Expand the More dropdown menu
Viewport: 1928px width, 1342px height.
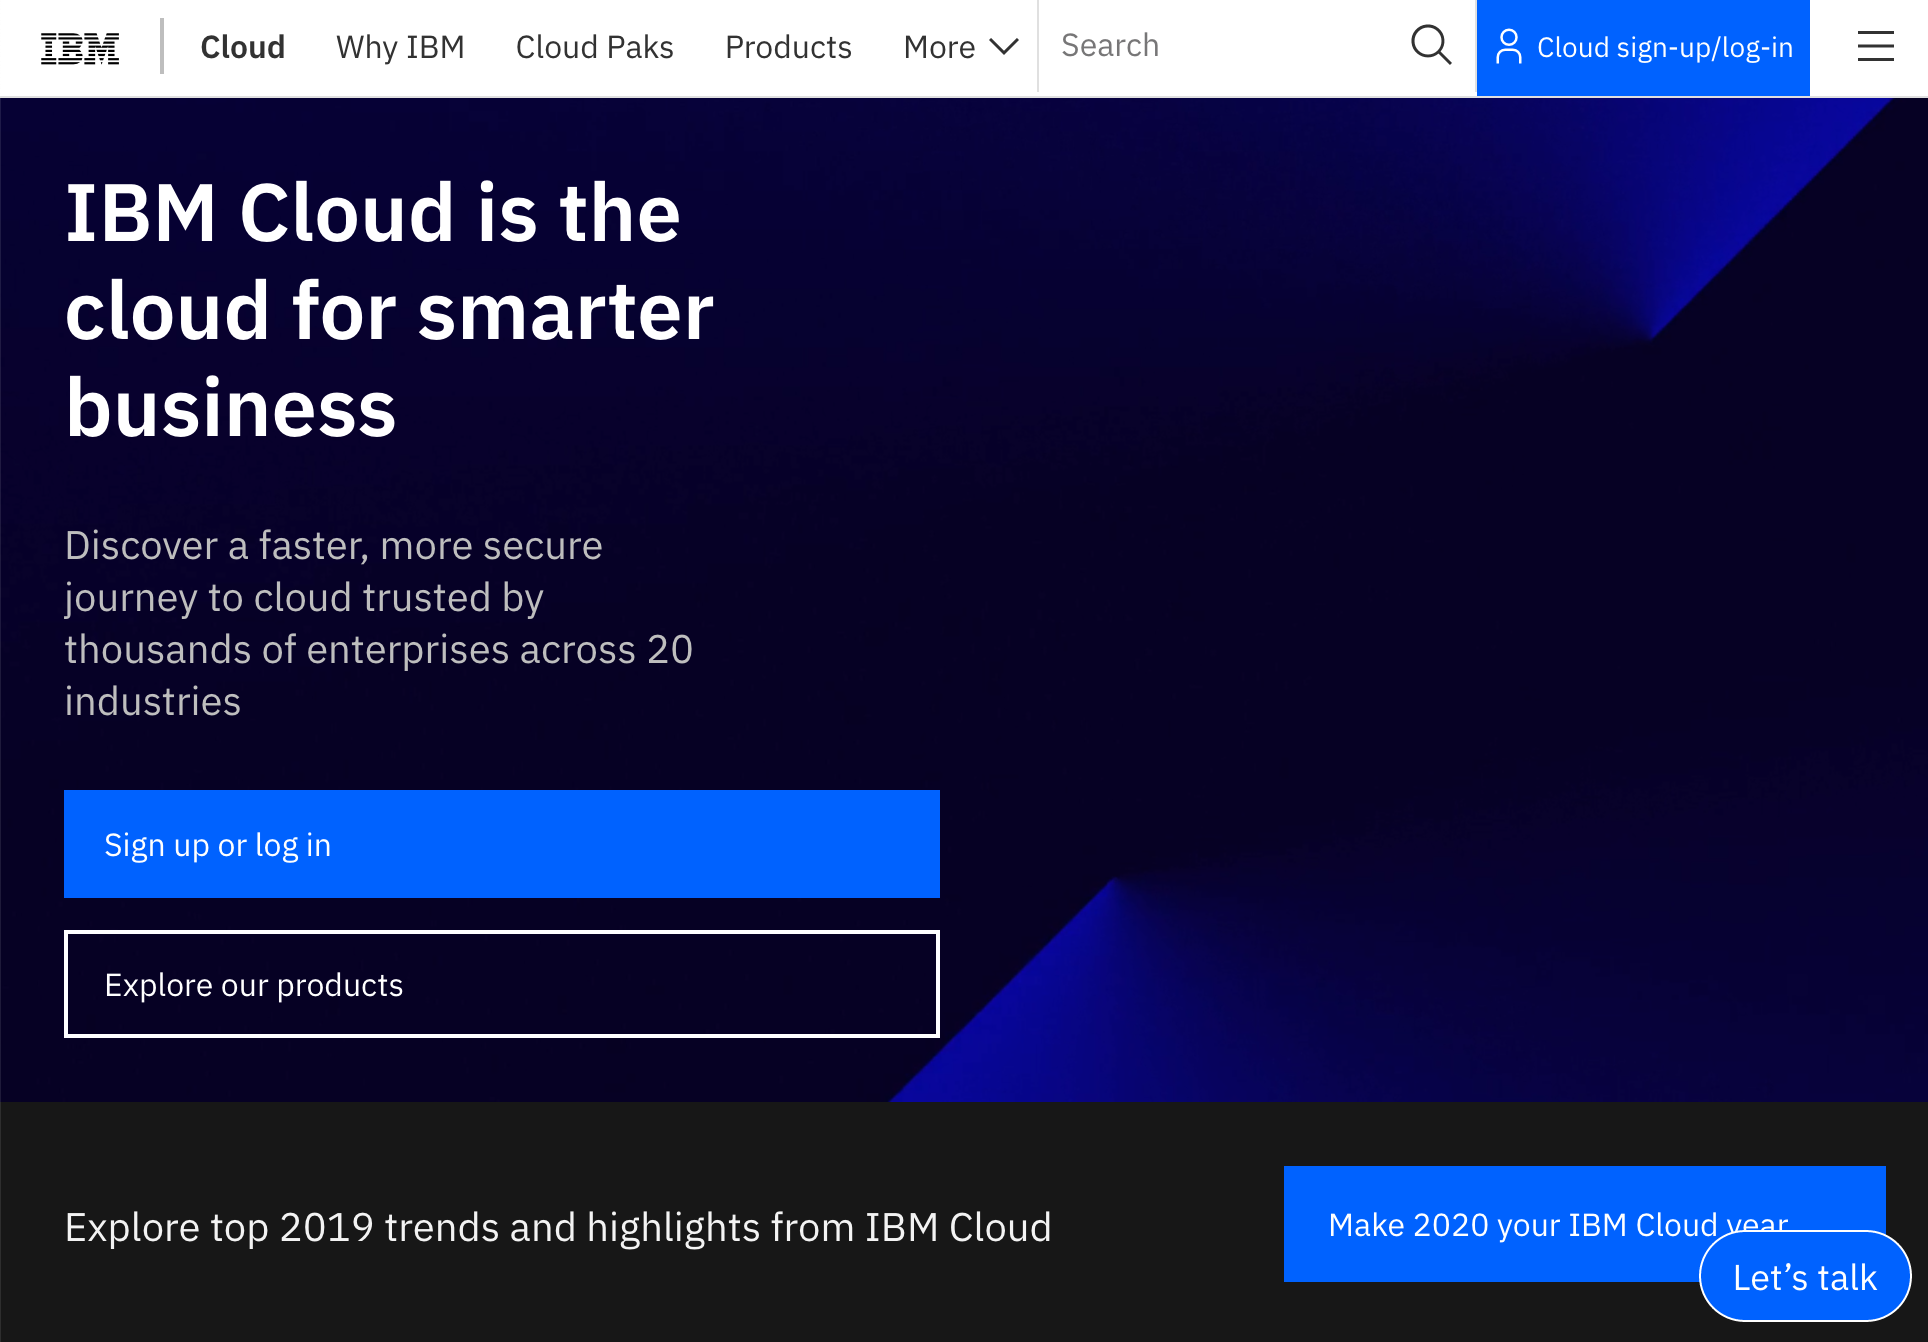pyautogui.click(x=961, y=47)
